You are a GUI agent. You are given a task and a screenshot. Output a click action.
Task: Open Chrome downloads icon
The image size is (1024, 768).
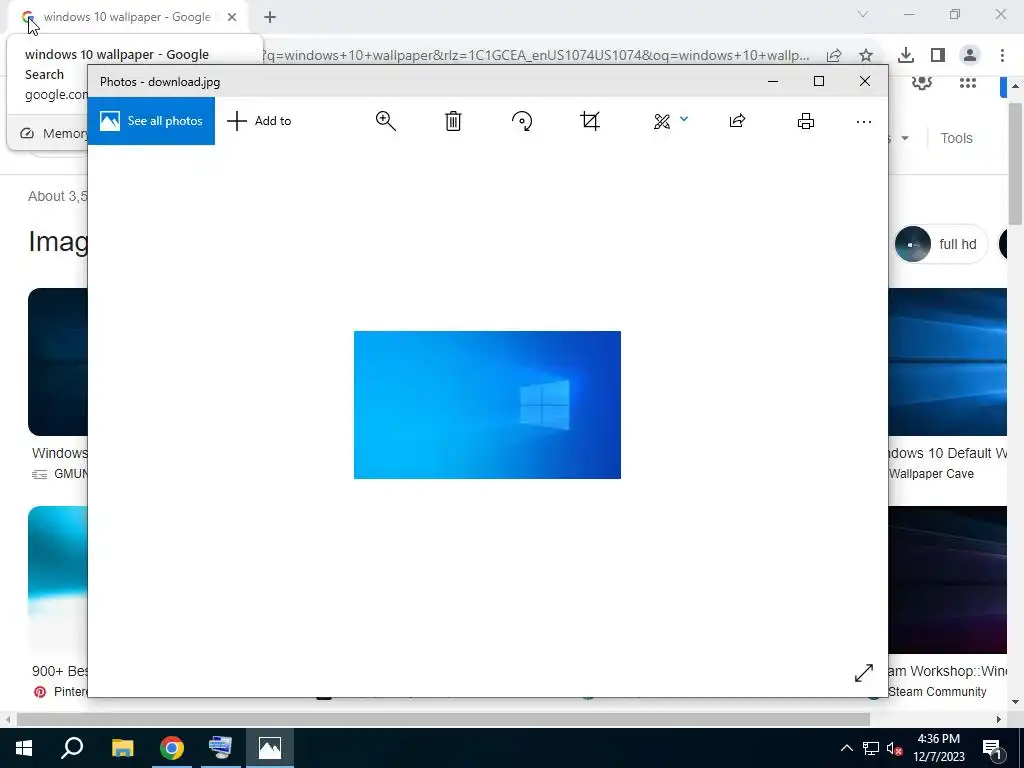pos(906,56)
